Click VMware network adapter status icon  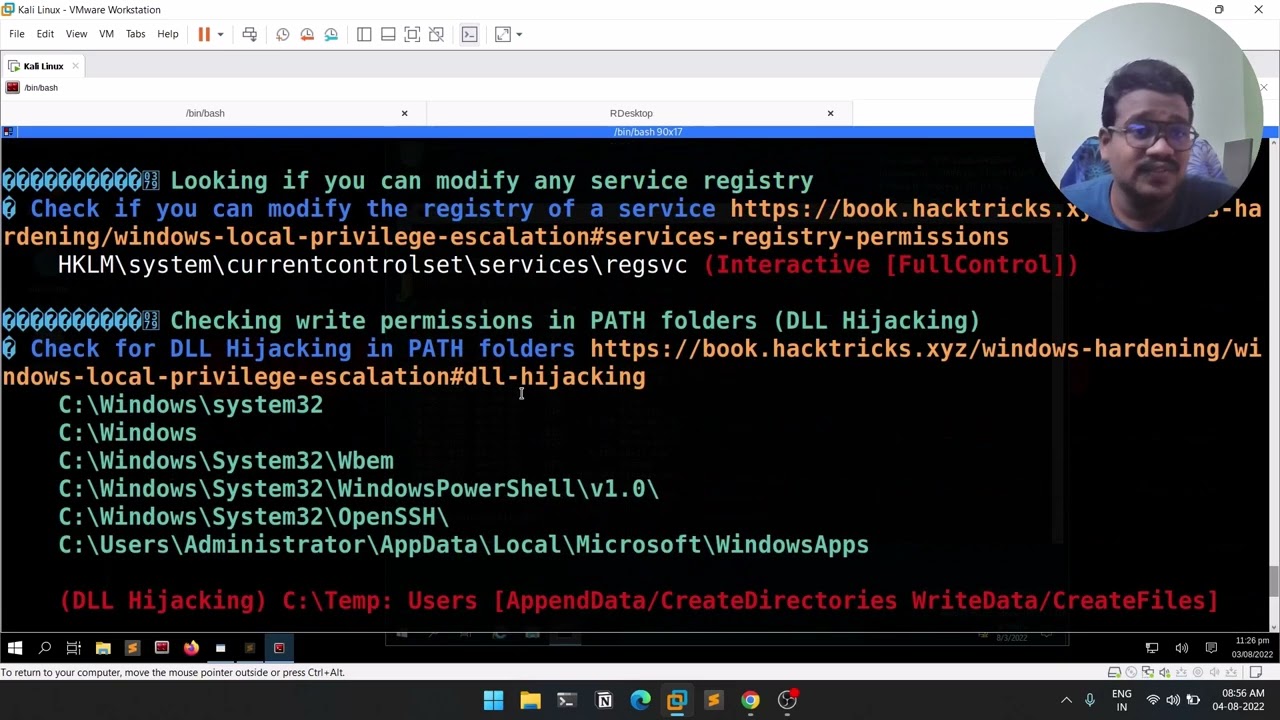tap(1148, 672)
